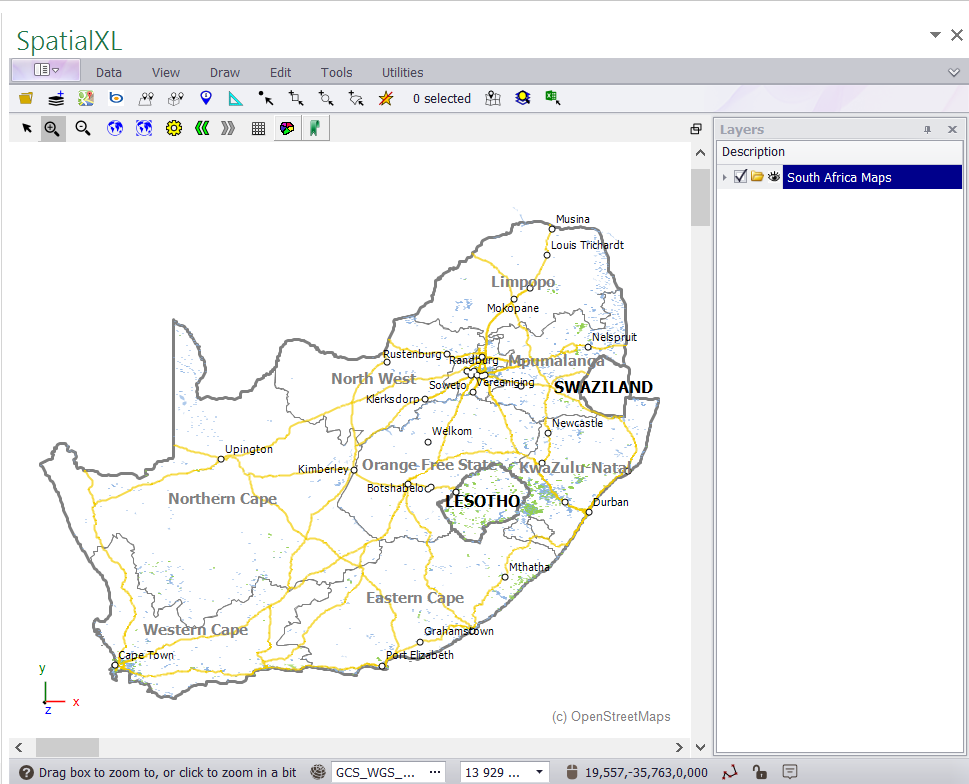Switch to the Draw ribbon tab
969x784 pixels.
224,71
